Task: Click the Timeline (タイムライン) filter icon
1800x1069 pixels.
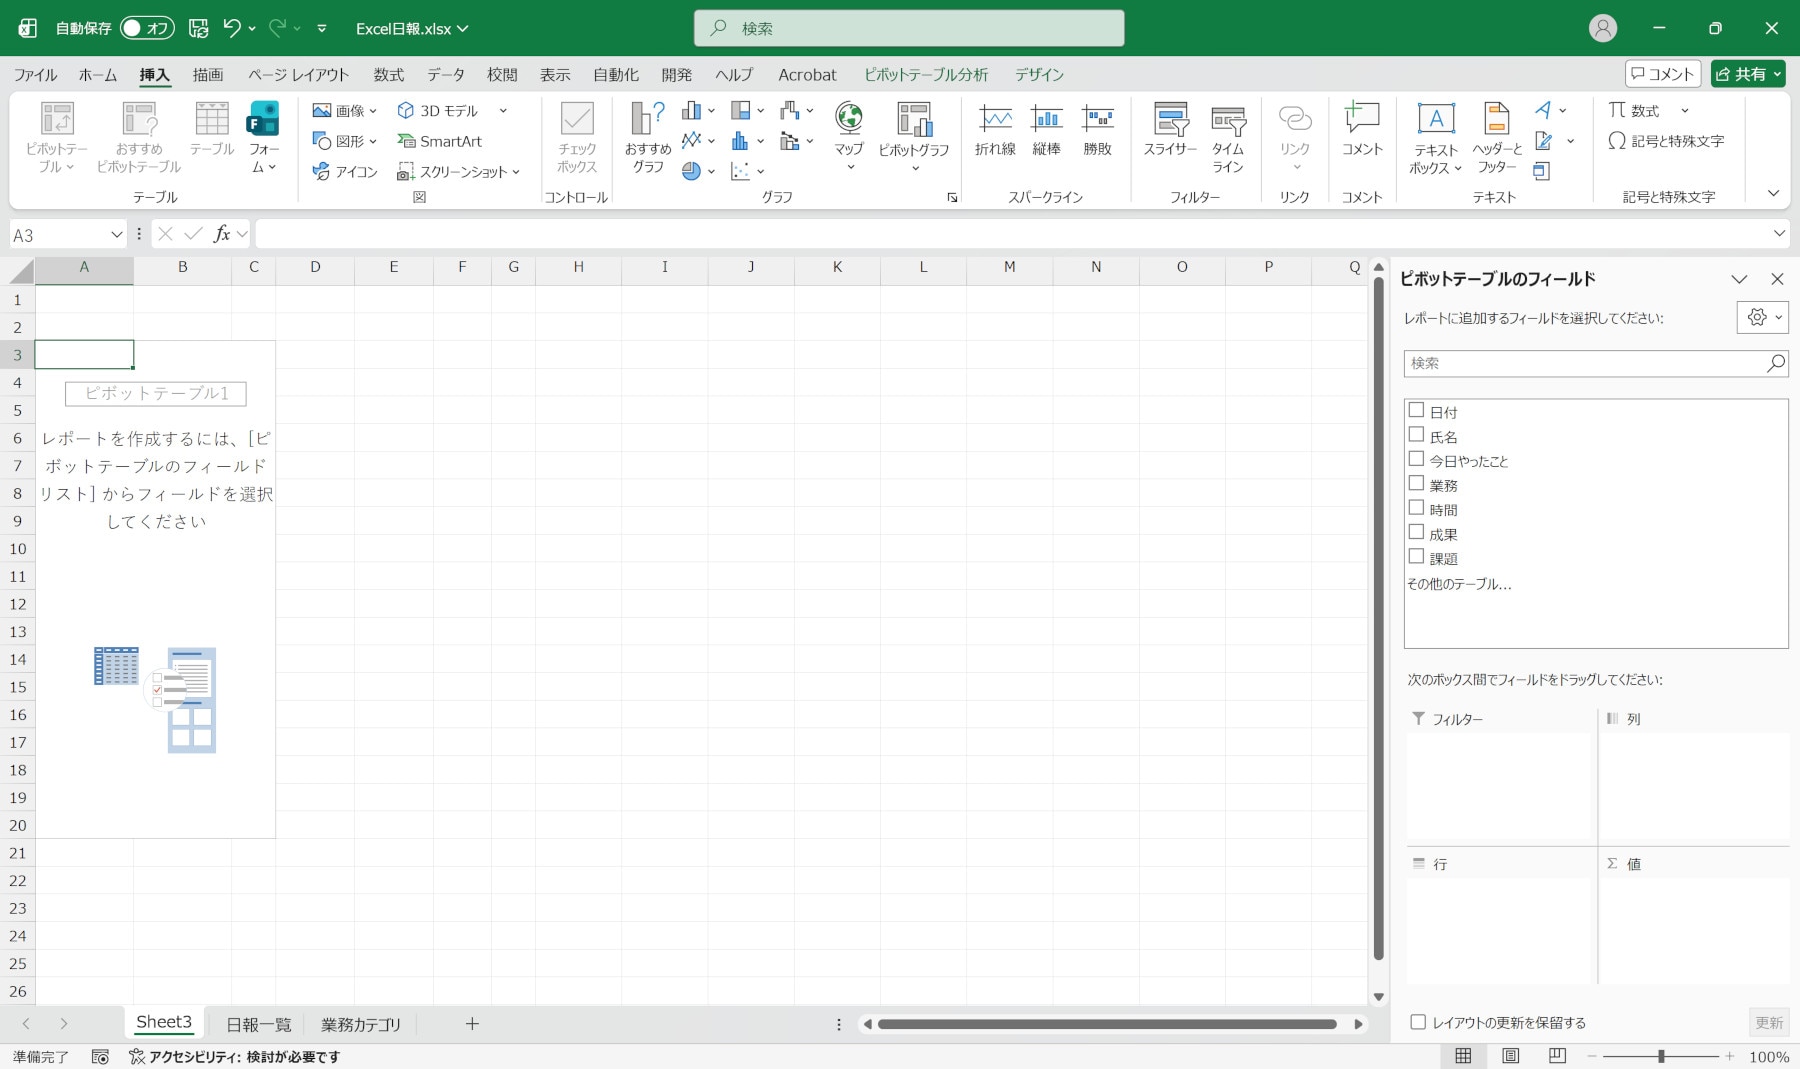Action: point(1227,122)
